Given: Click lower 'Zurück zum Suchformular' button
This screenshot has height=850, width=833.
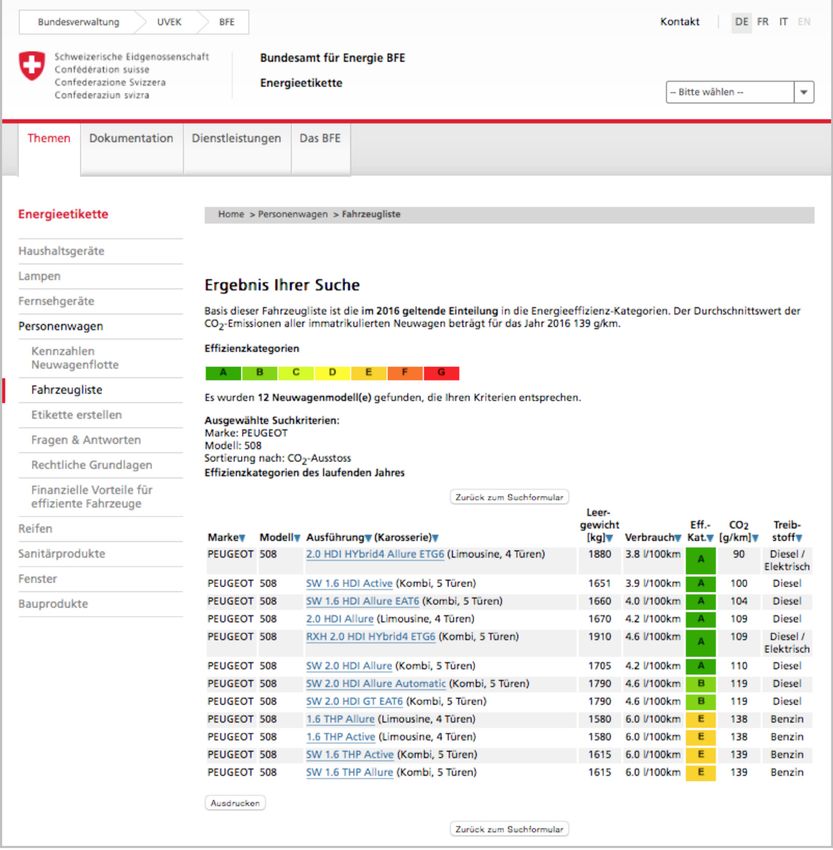Looking at the screenshot, I should tap(509, 829).
